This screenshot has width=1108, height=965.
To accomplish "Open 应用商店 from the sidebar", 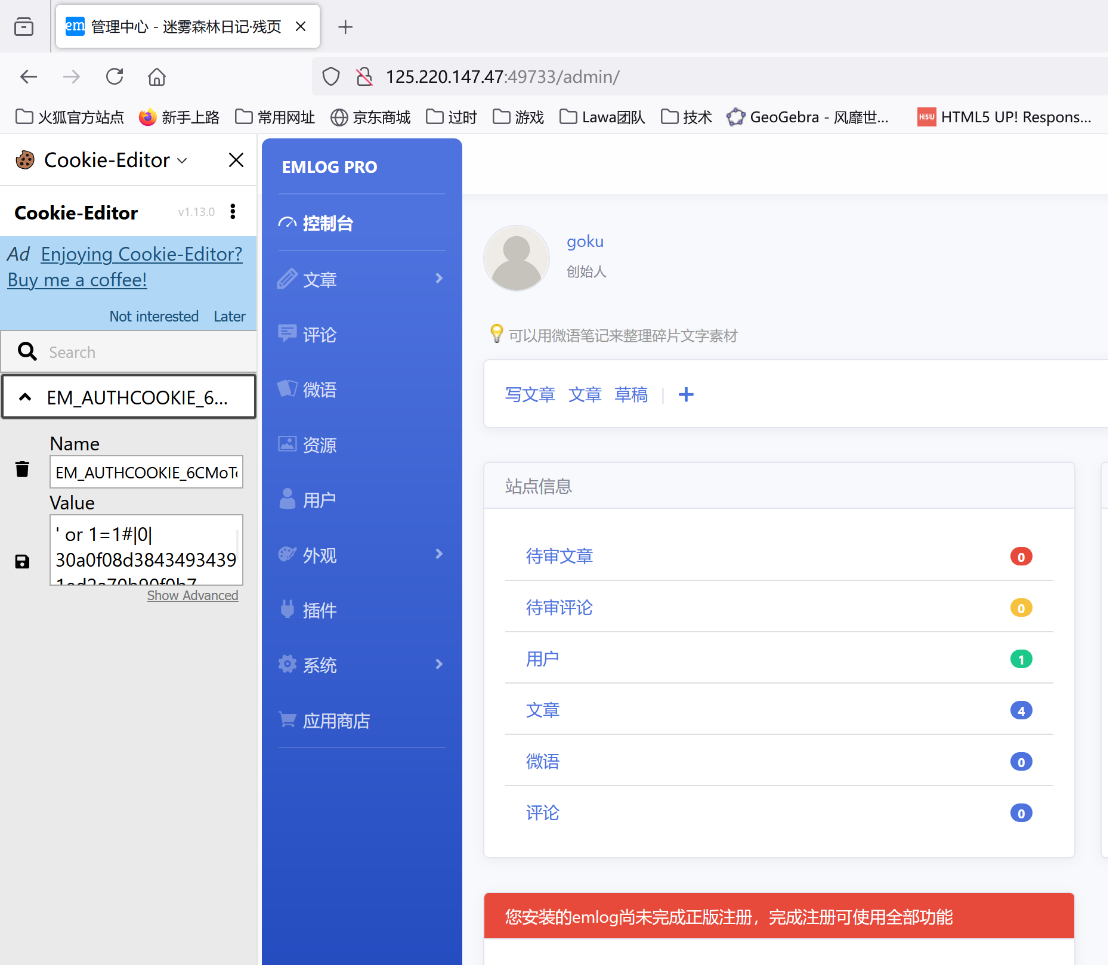I will 336,721.
